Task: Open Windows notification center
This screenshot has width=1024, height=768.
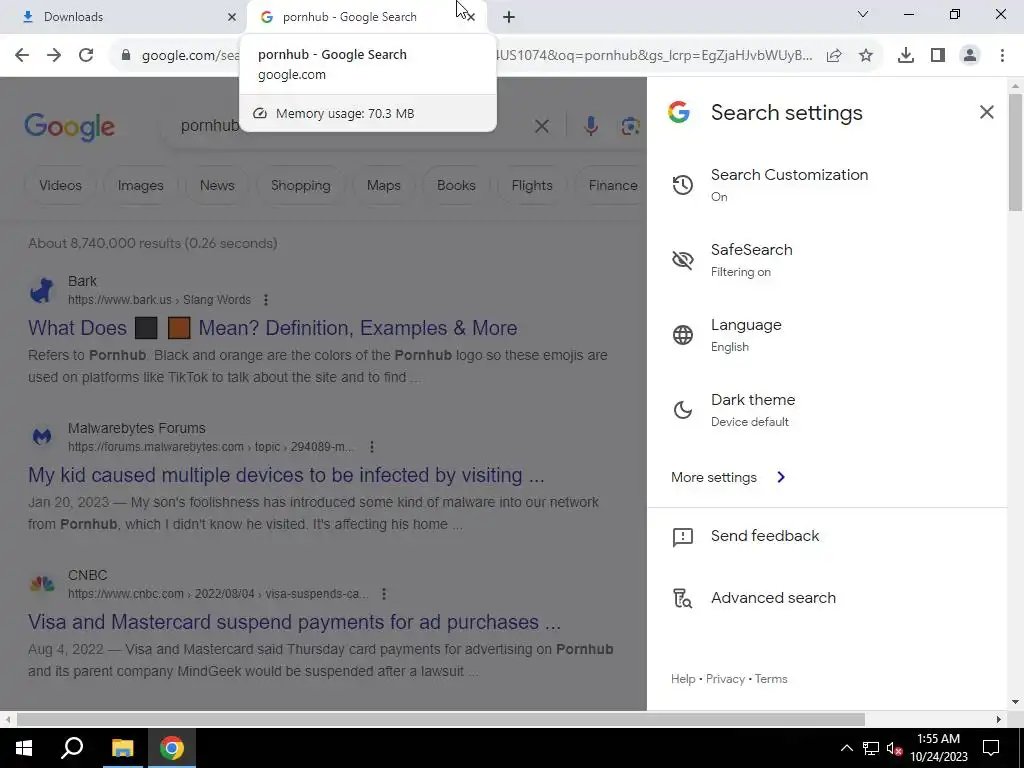Action: click(x=991, y=748)
